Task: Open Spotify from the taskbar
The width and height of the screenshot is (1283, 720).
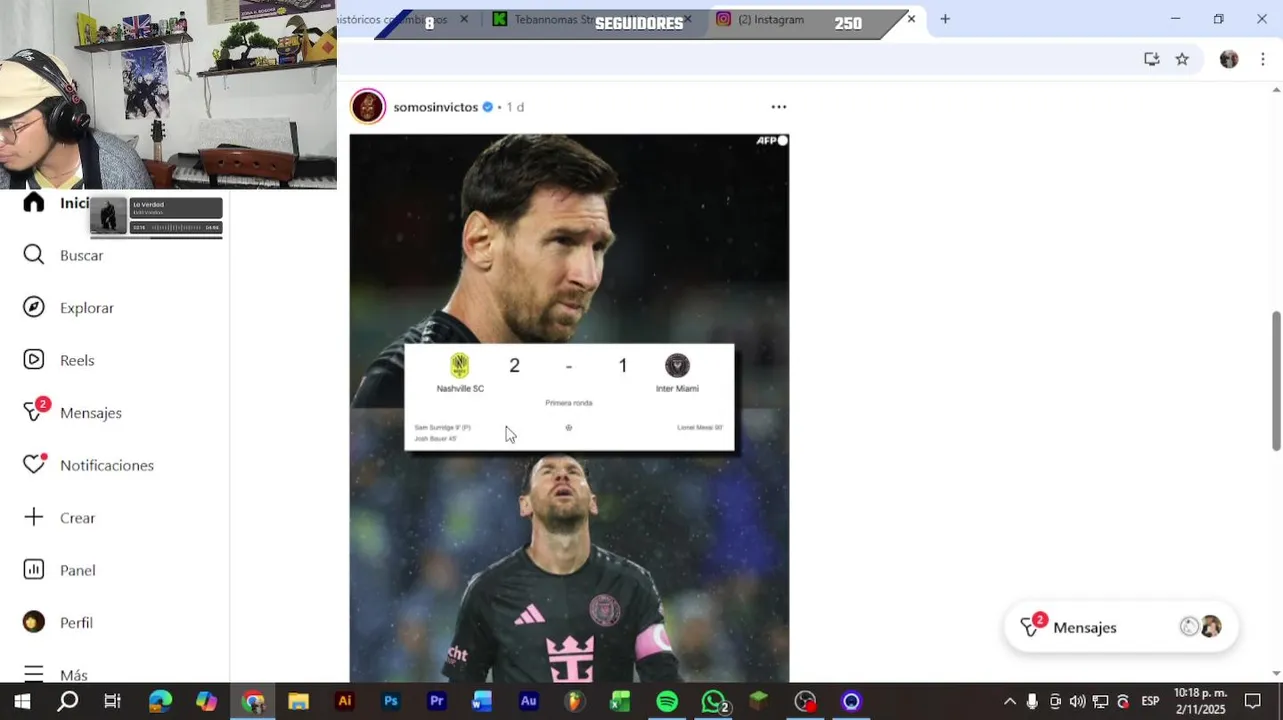Action: [x=667, y=702]
